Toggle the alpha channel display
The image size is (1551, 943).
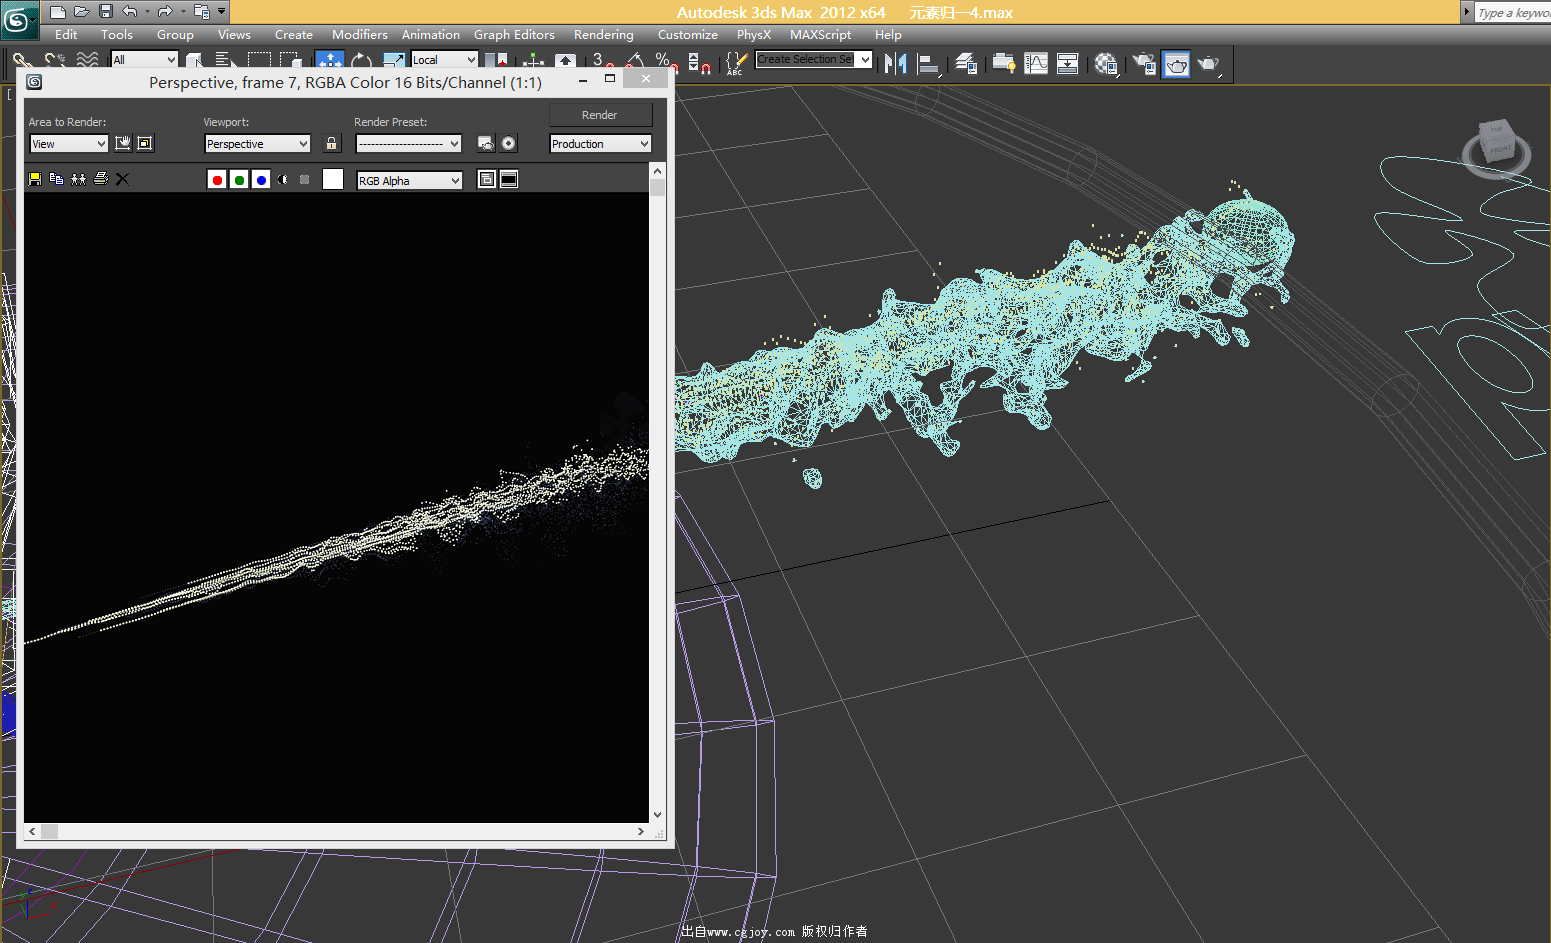pyautogui.click(x=283, y=180)
